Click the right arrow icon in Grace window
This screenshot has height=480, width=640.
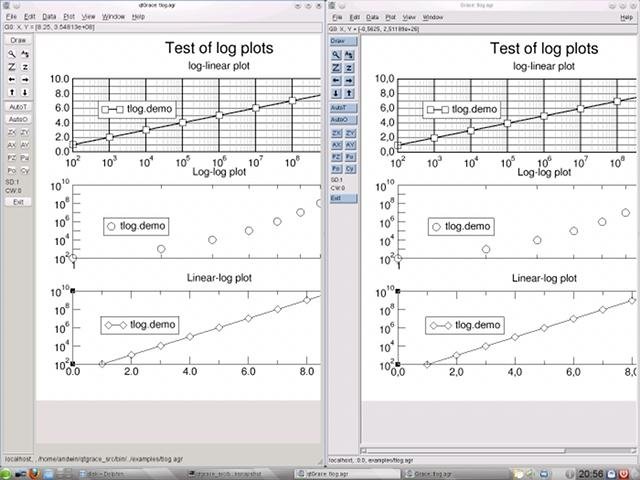tap(349, 81)
